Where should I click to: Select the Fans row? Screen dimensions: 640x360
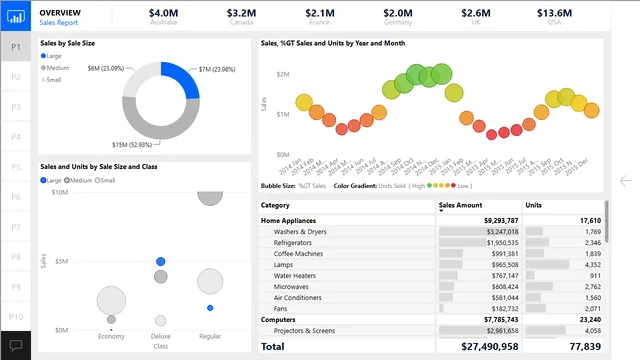click(x=431, y=309)
